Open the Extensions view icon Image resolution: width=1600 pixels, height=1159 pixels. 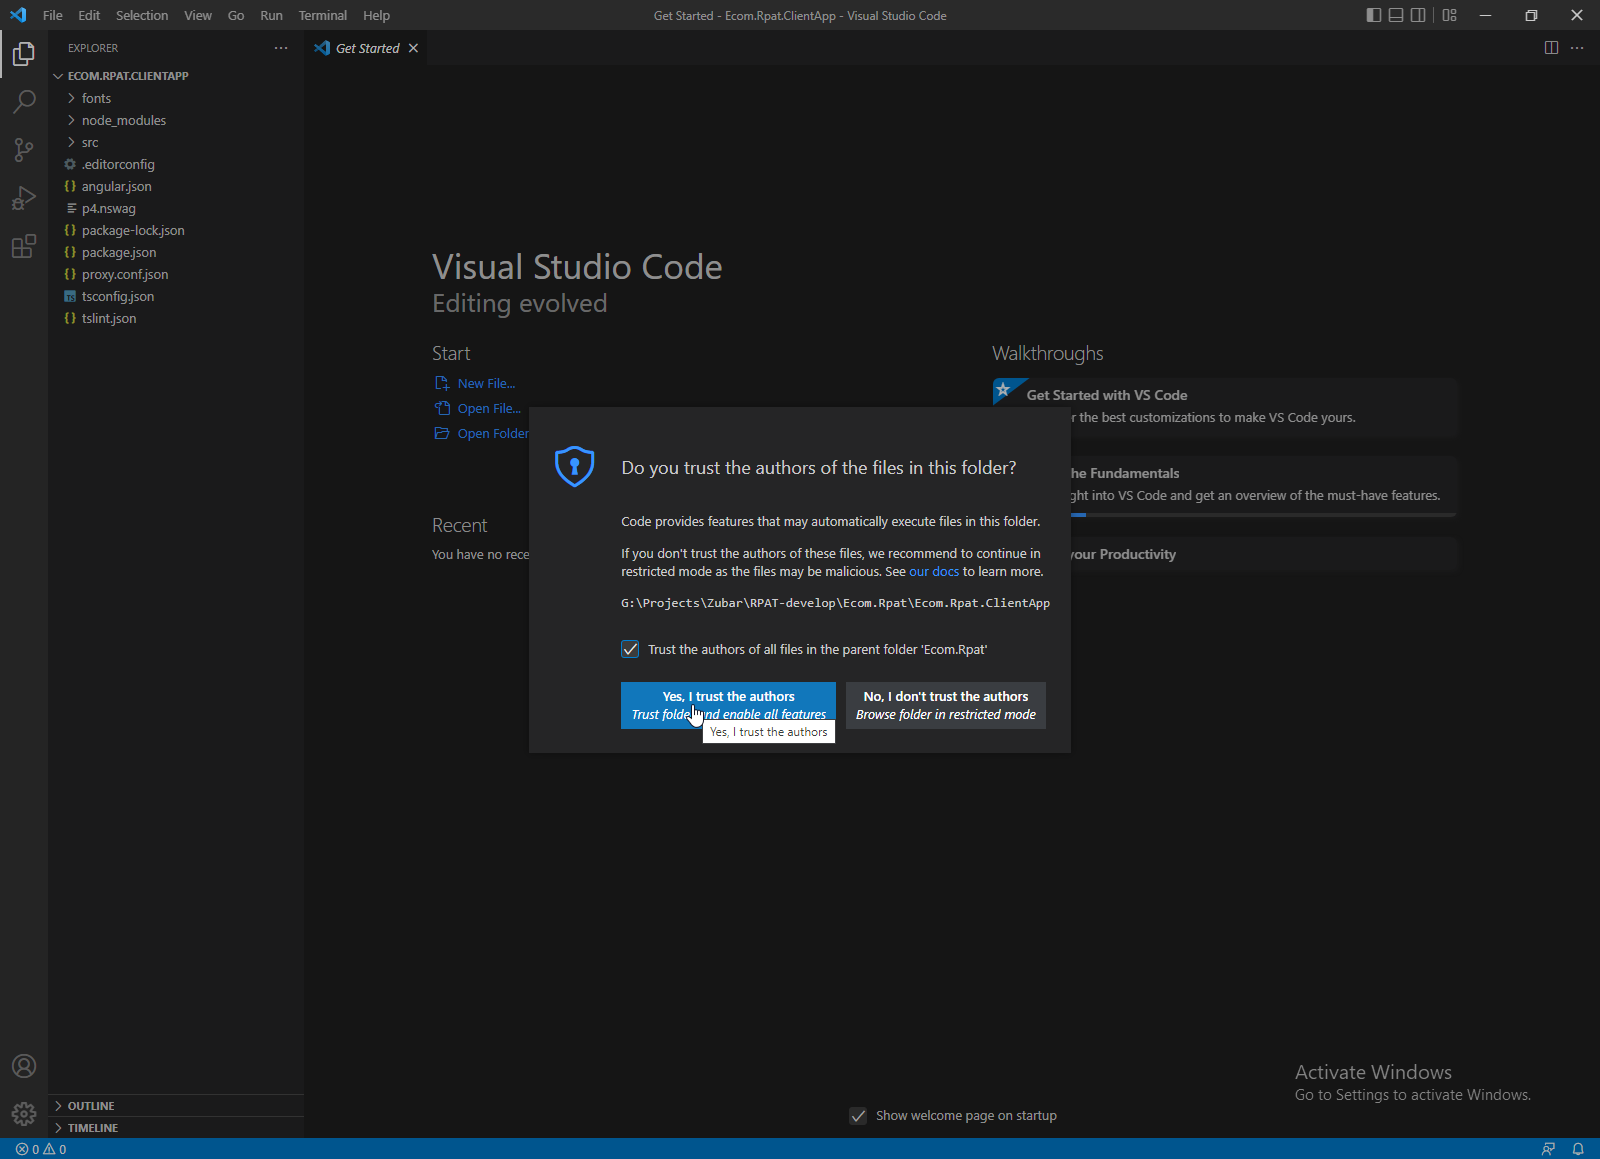24,245
